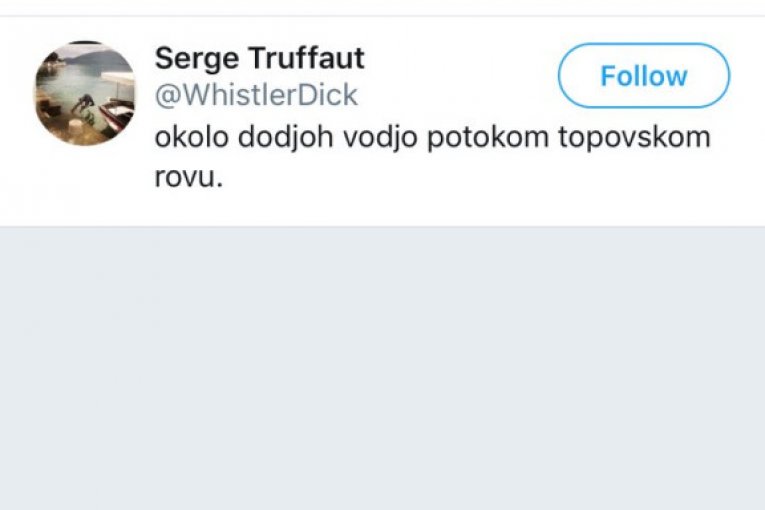Screen dimensions: 765x510
Task: Click the white strip above the tweet card
Action: 382,7
